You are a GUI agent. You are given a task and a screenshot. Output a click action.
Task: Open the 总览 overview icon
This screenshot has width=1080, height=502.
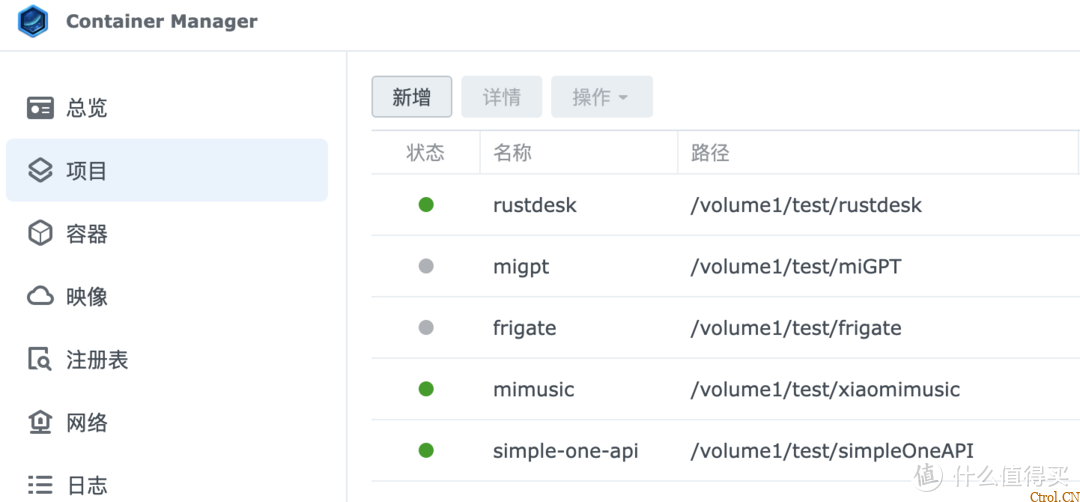40,108
